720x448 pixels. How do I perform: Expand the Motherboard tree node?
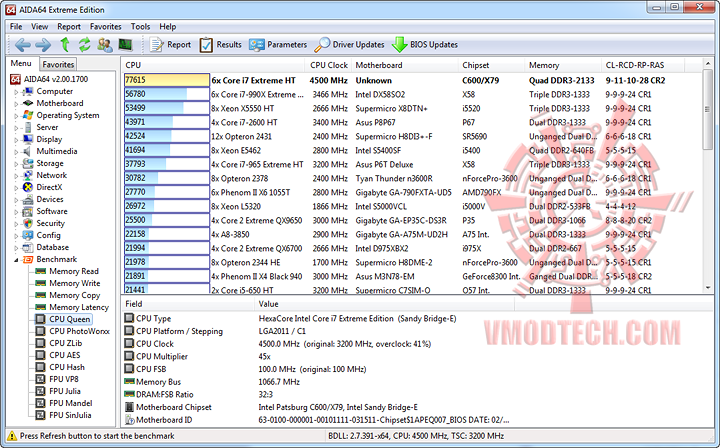[x=16, y=104]
